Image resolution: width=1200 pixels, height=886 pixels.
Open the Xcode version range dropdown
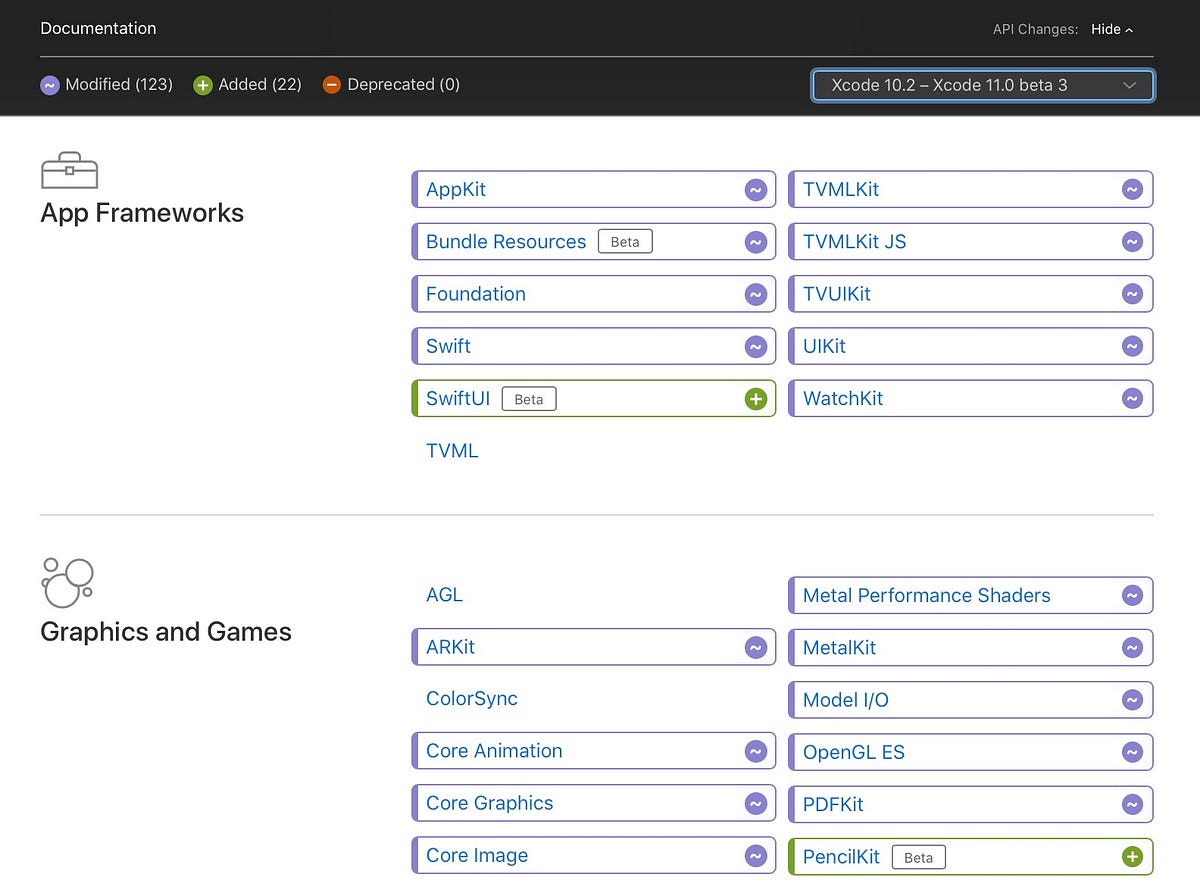(x=983, y=85)
